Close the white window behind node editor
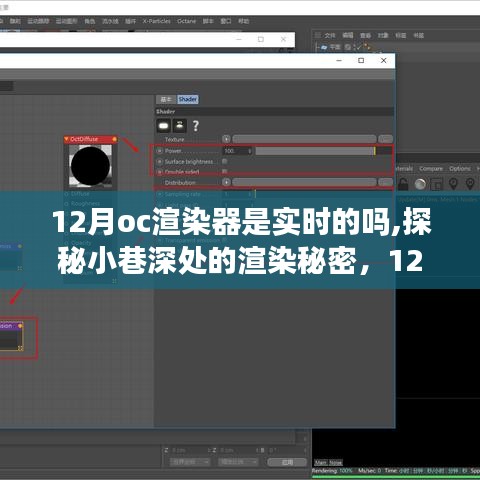Viewport: 480px width, 480px height. pos(283,39)
